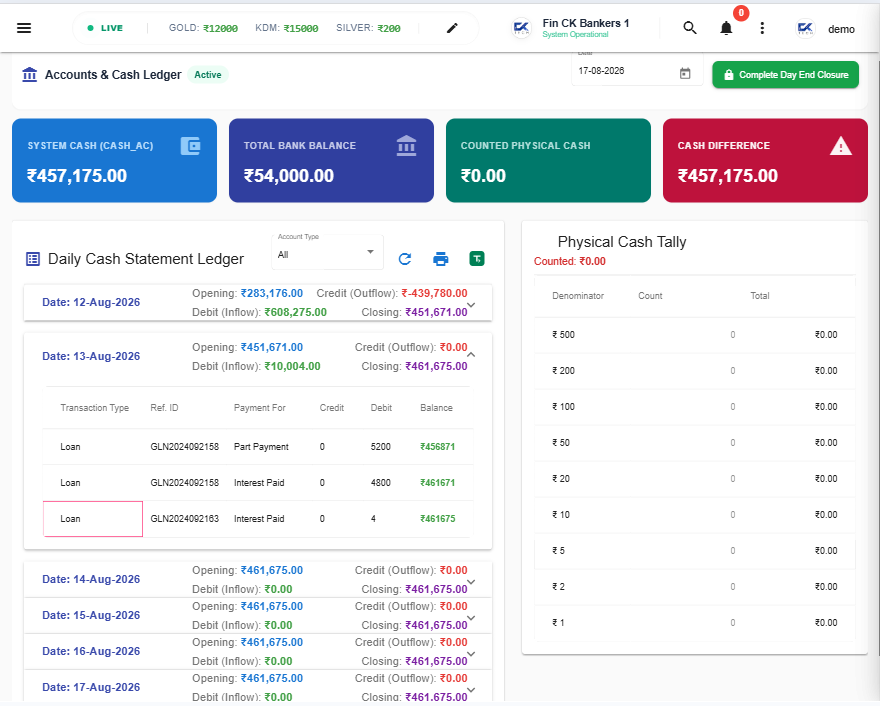Click the ₹ 50 count field
The width and height of the screenshot is (880, 706).
(x=732, y=443)
